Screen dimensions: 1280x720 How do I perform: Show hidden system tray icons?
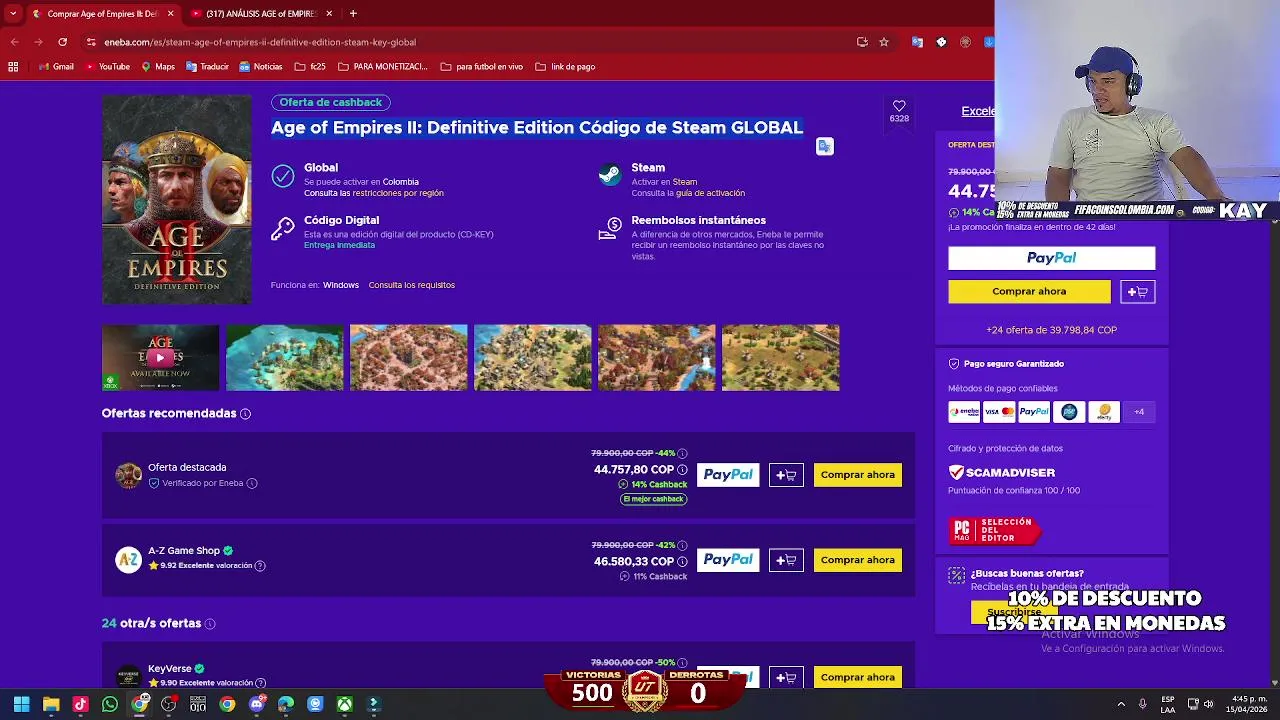[x=1121, y=704]
